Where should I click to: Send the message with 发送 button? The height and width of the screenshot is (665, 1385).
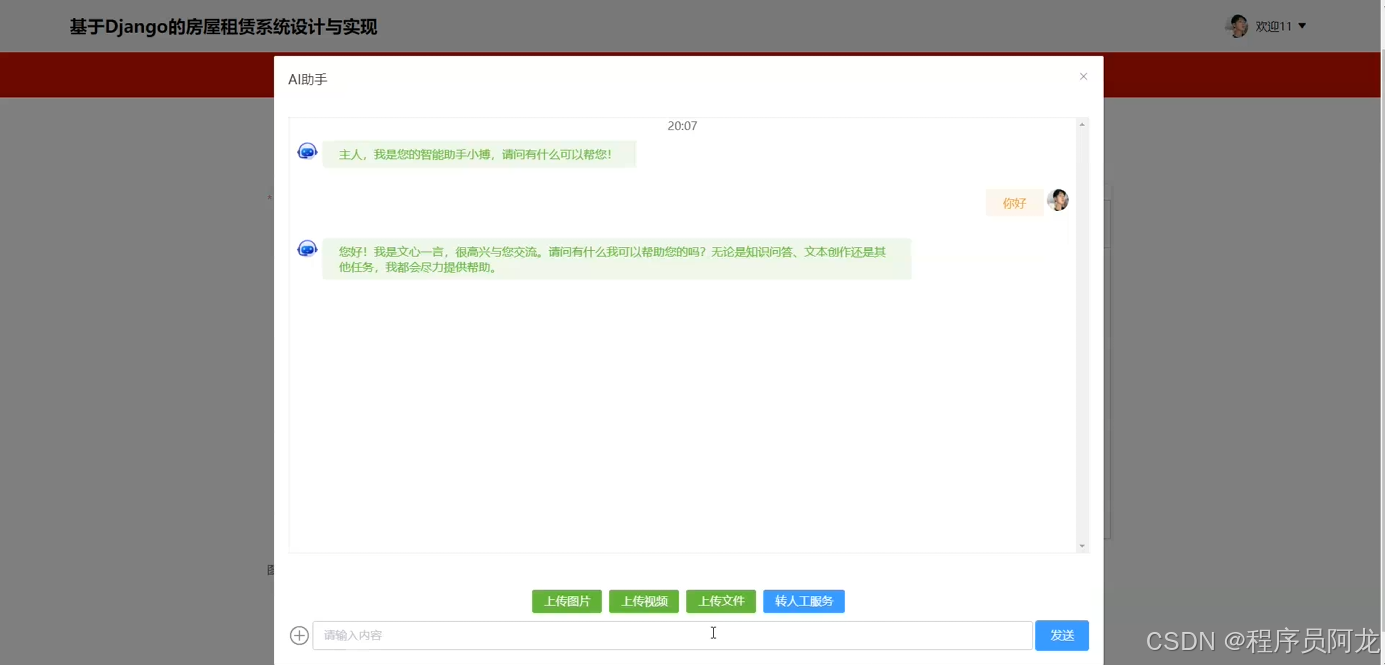pos(1062,635)
